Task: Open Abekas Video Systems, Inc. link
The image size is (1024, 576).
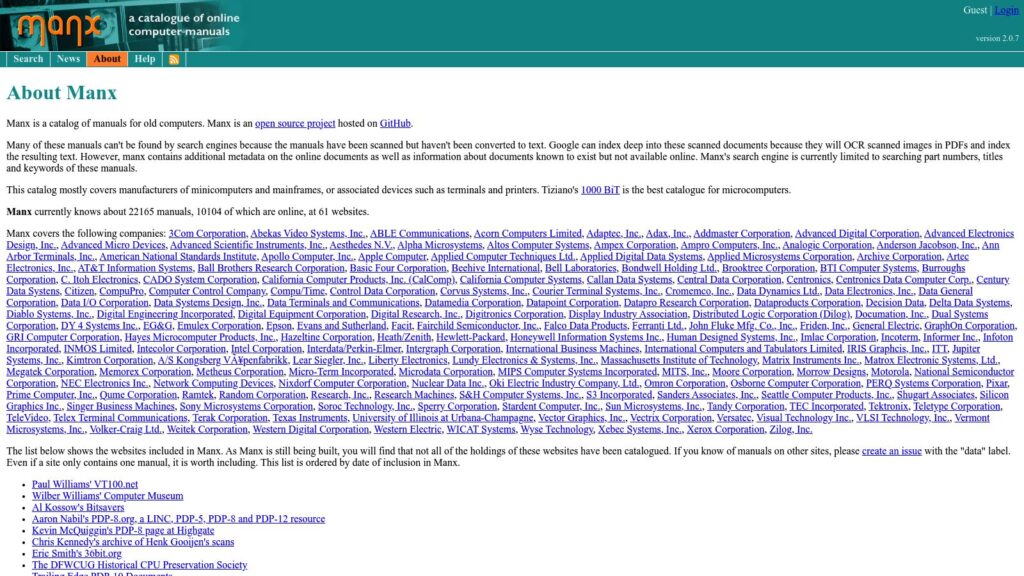Action: (x=308, y=234)
